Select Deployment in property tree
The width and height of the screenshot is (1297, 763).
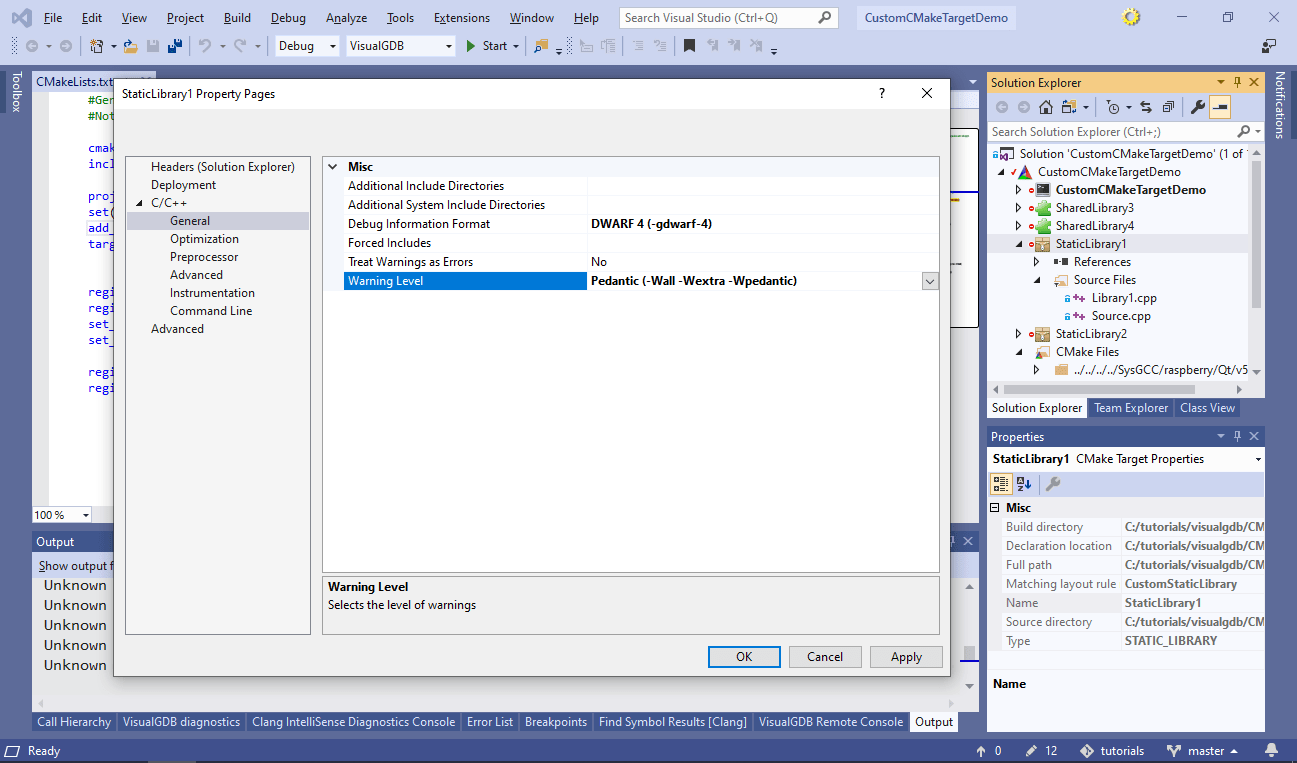coord(184,185)
